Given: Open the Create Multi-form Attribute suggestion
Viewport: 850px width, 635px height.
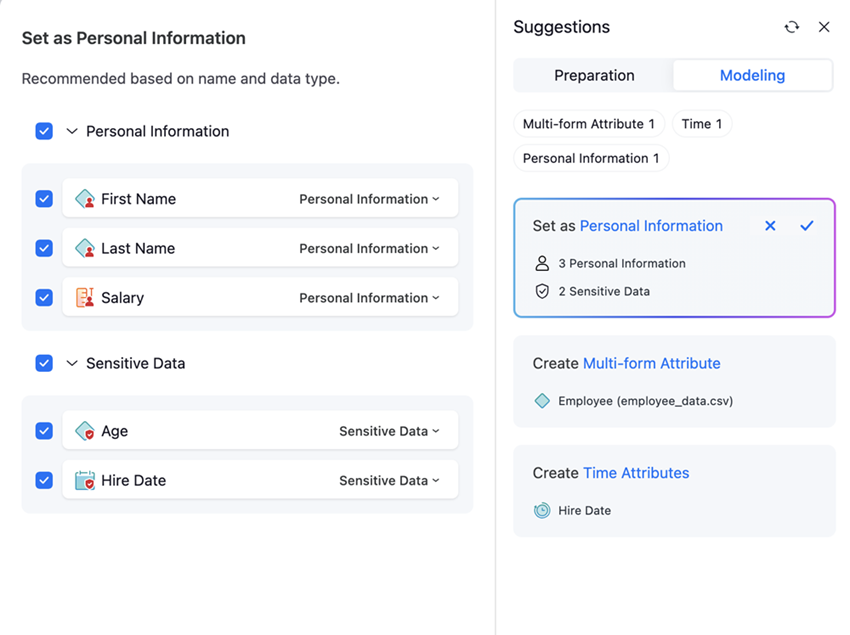Looking at the screenshot, I should (x=651, y=364).
